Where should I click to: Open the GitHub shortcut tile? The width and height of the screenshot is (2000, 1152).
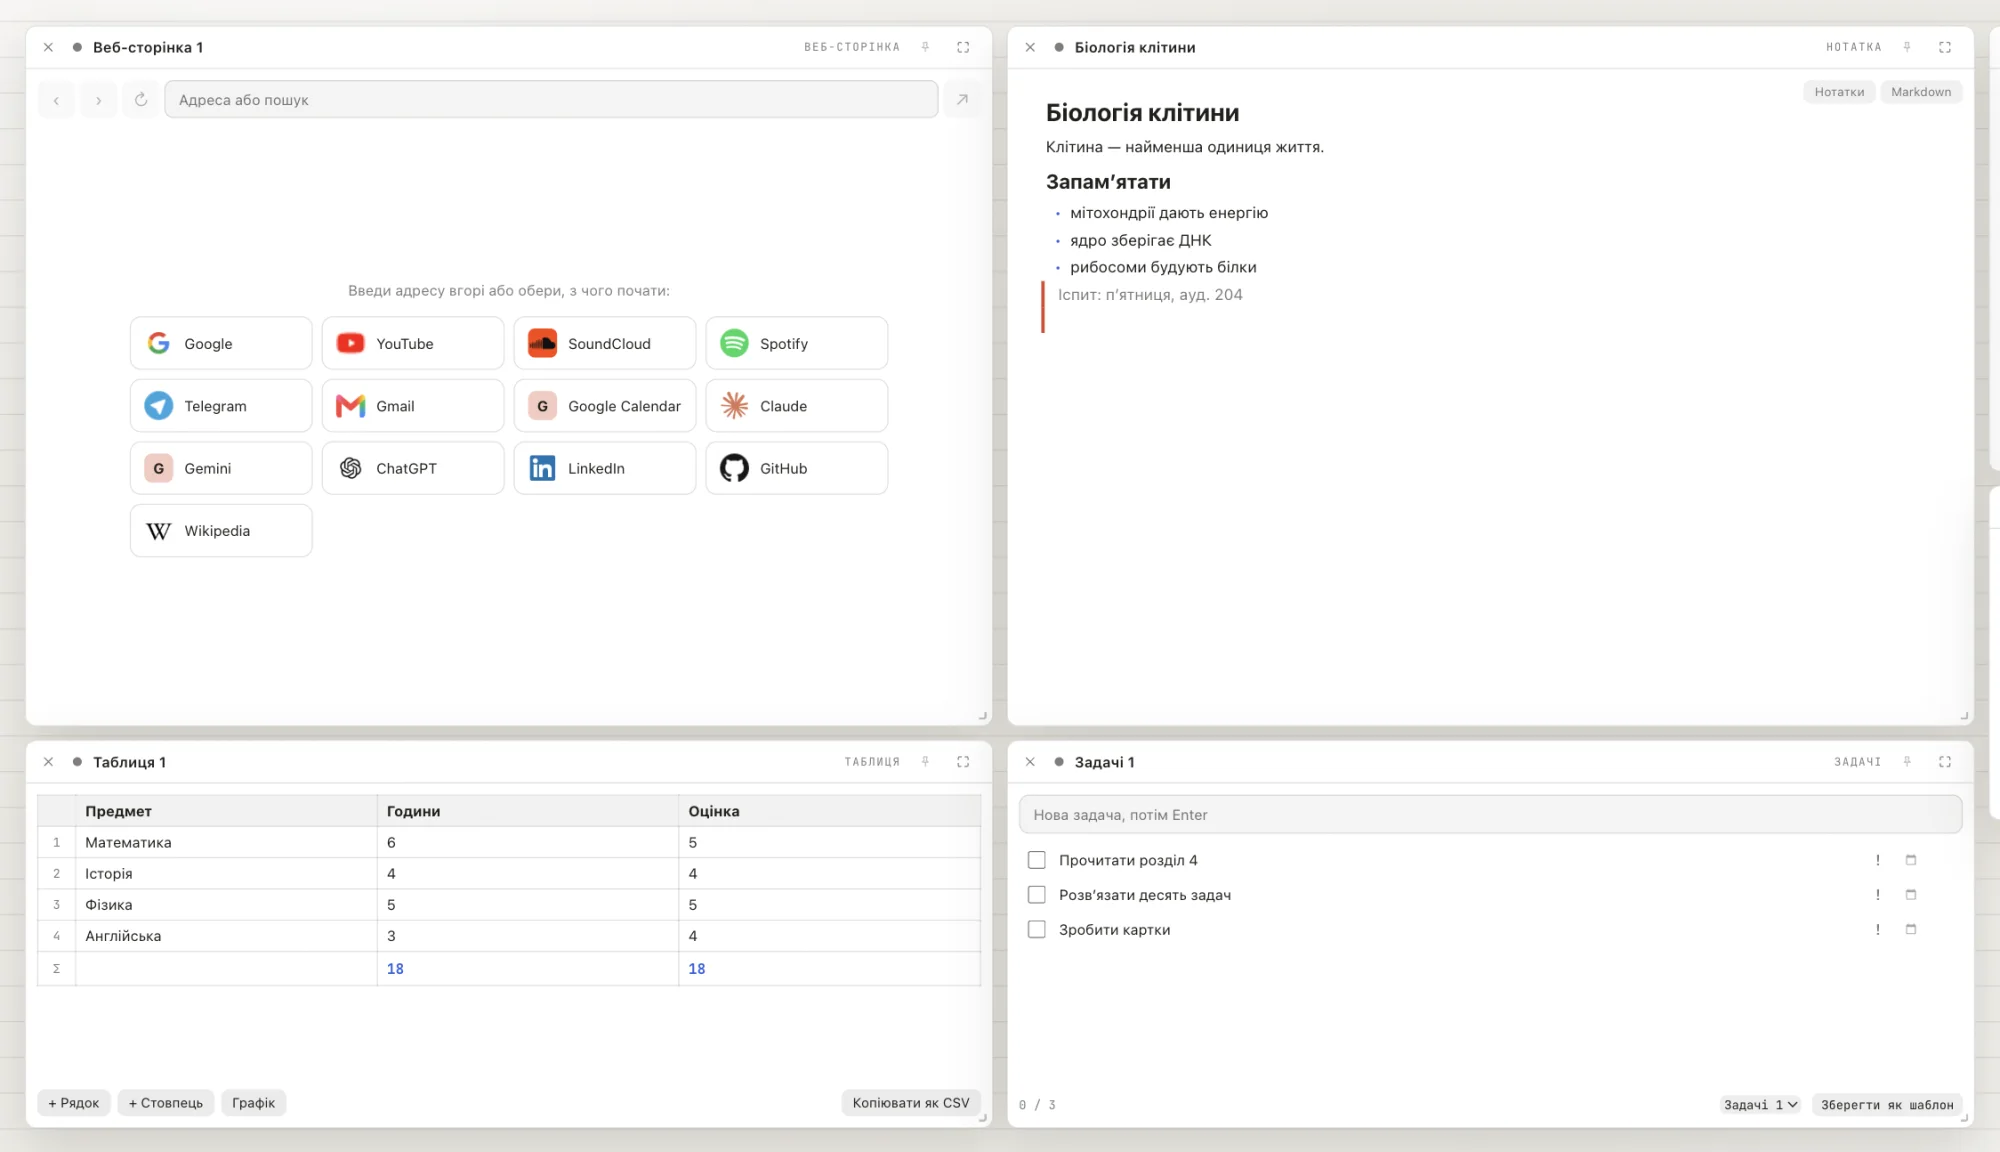click(796, 468)
